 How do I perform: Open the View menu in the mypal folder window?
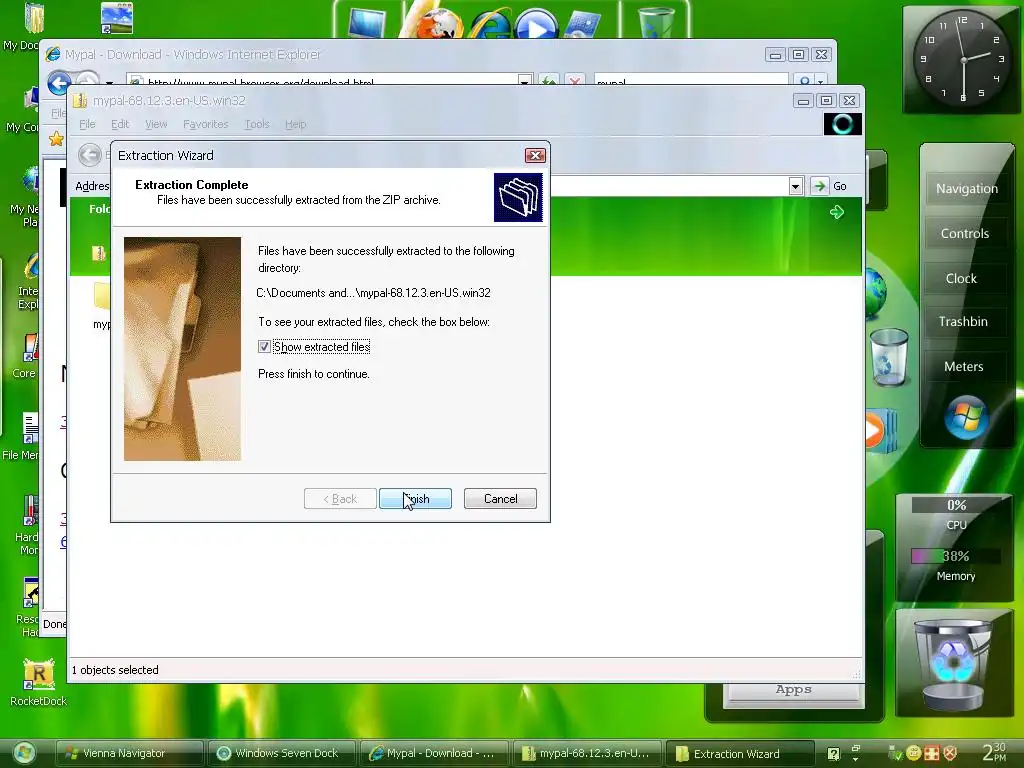pos(156,124)
